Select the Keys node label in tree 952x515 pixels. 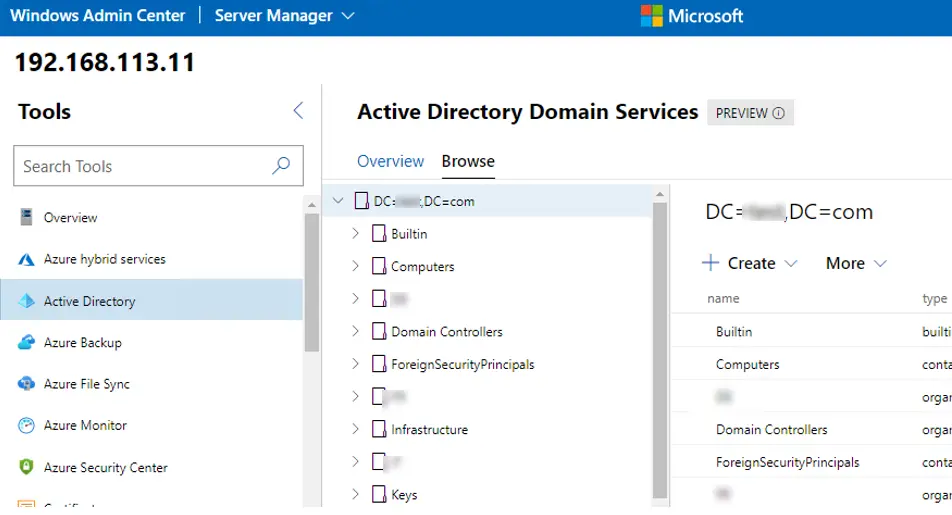coord(404,495)
